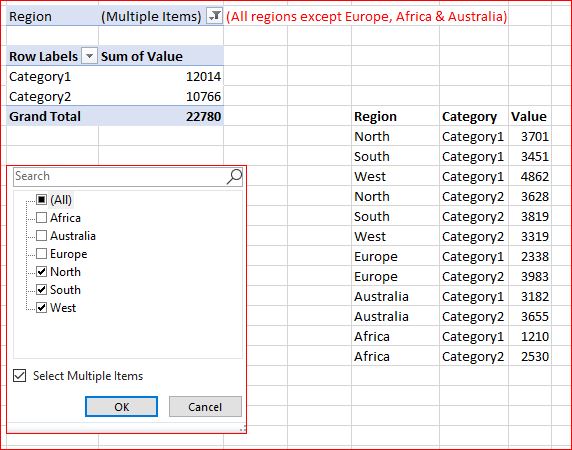Select pivot value cell 10766
This screenshot has width=572, height=450.
click(161, 97)
